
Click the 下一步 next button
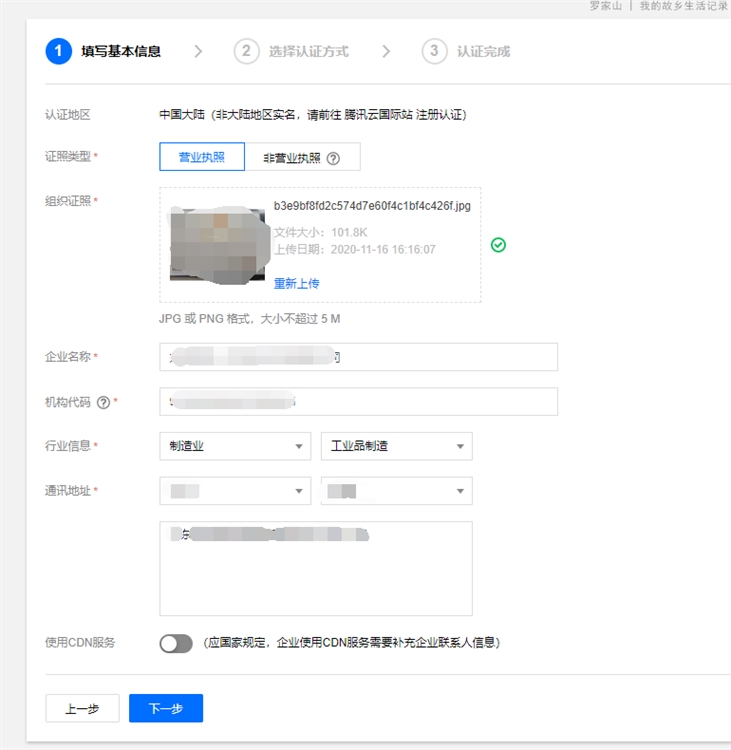pyautogui.click(x=166, y=708)
